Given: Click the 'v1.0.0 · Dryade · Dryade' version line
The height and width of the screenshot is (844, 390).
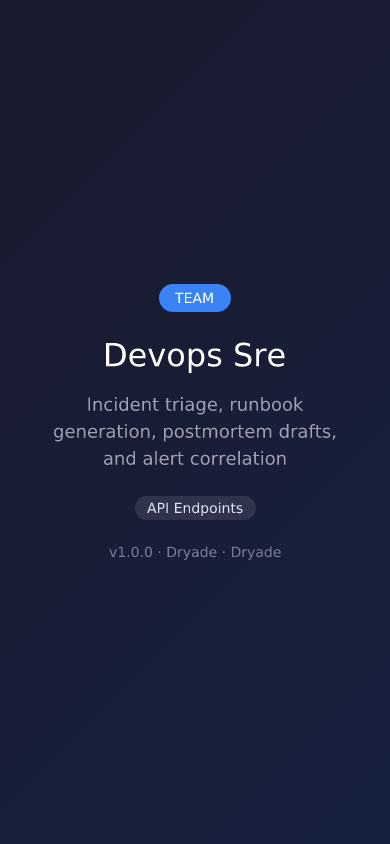Looking at the screenshot, I should click(x=195, y=552).
